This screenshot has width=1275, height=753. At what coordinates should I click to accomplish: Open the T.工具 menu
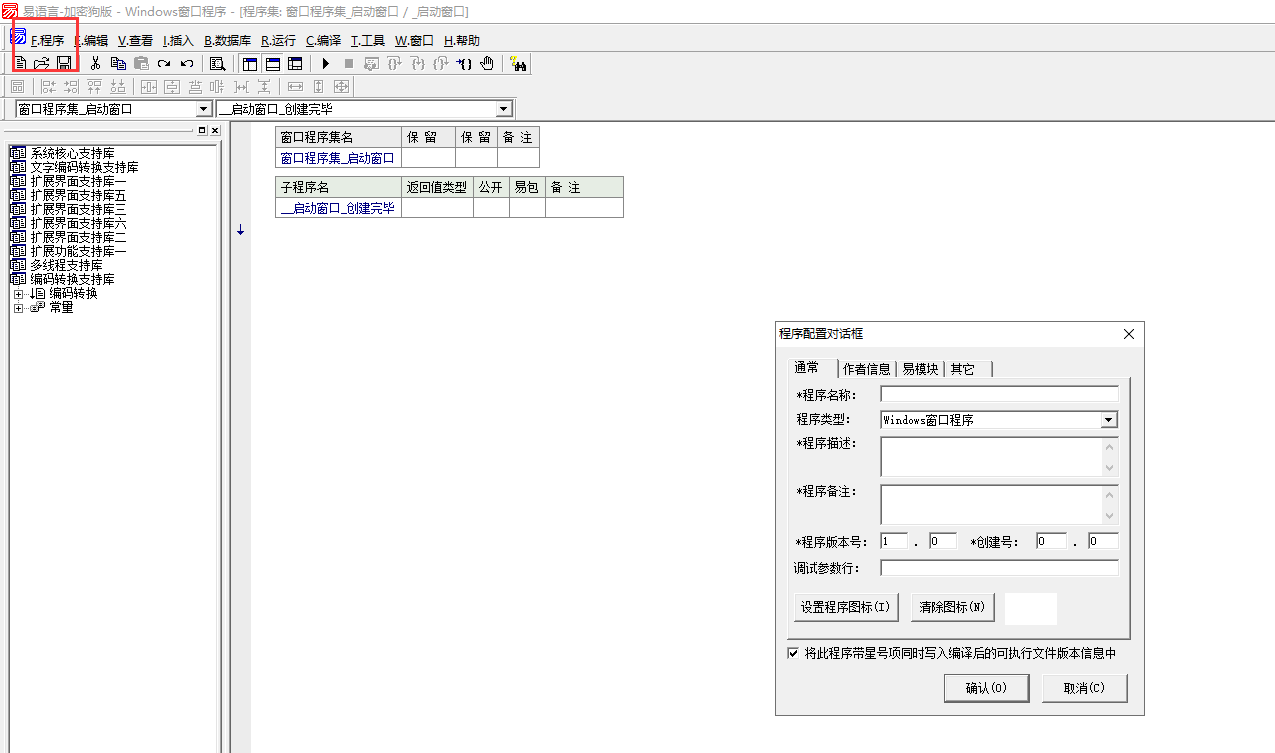coord(367,41)
